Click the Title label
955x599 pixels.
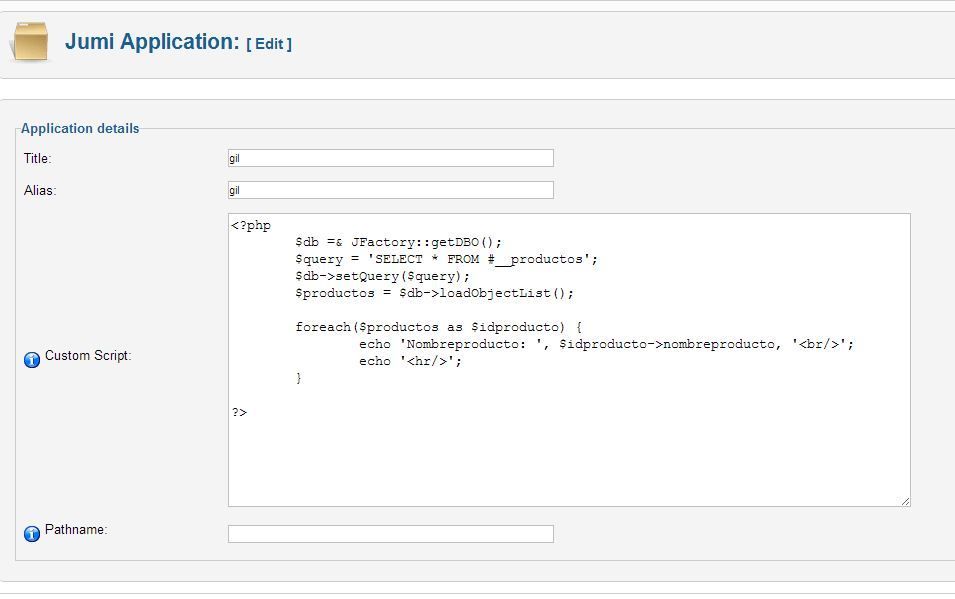37,158
